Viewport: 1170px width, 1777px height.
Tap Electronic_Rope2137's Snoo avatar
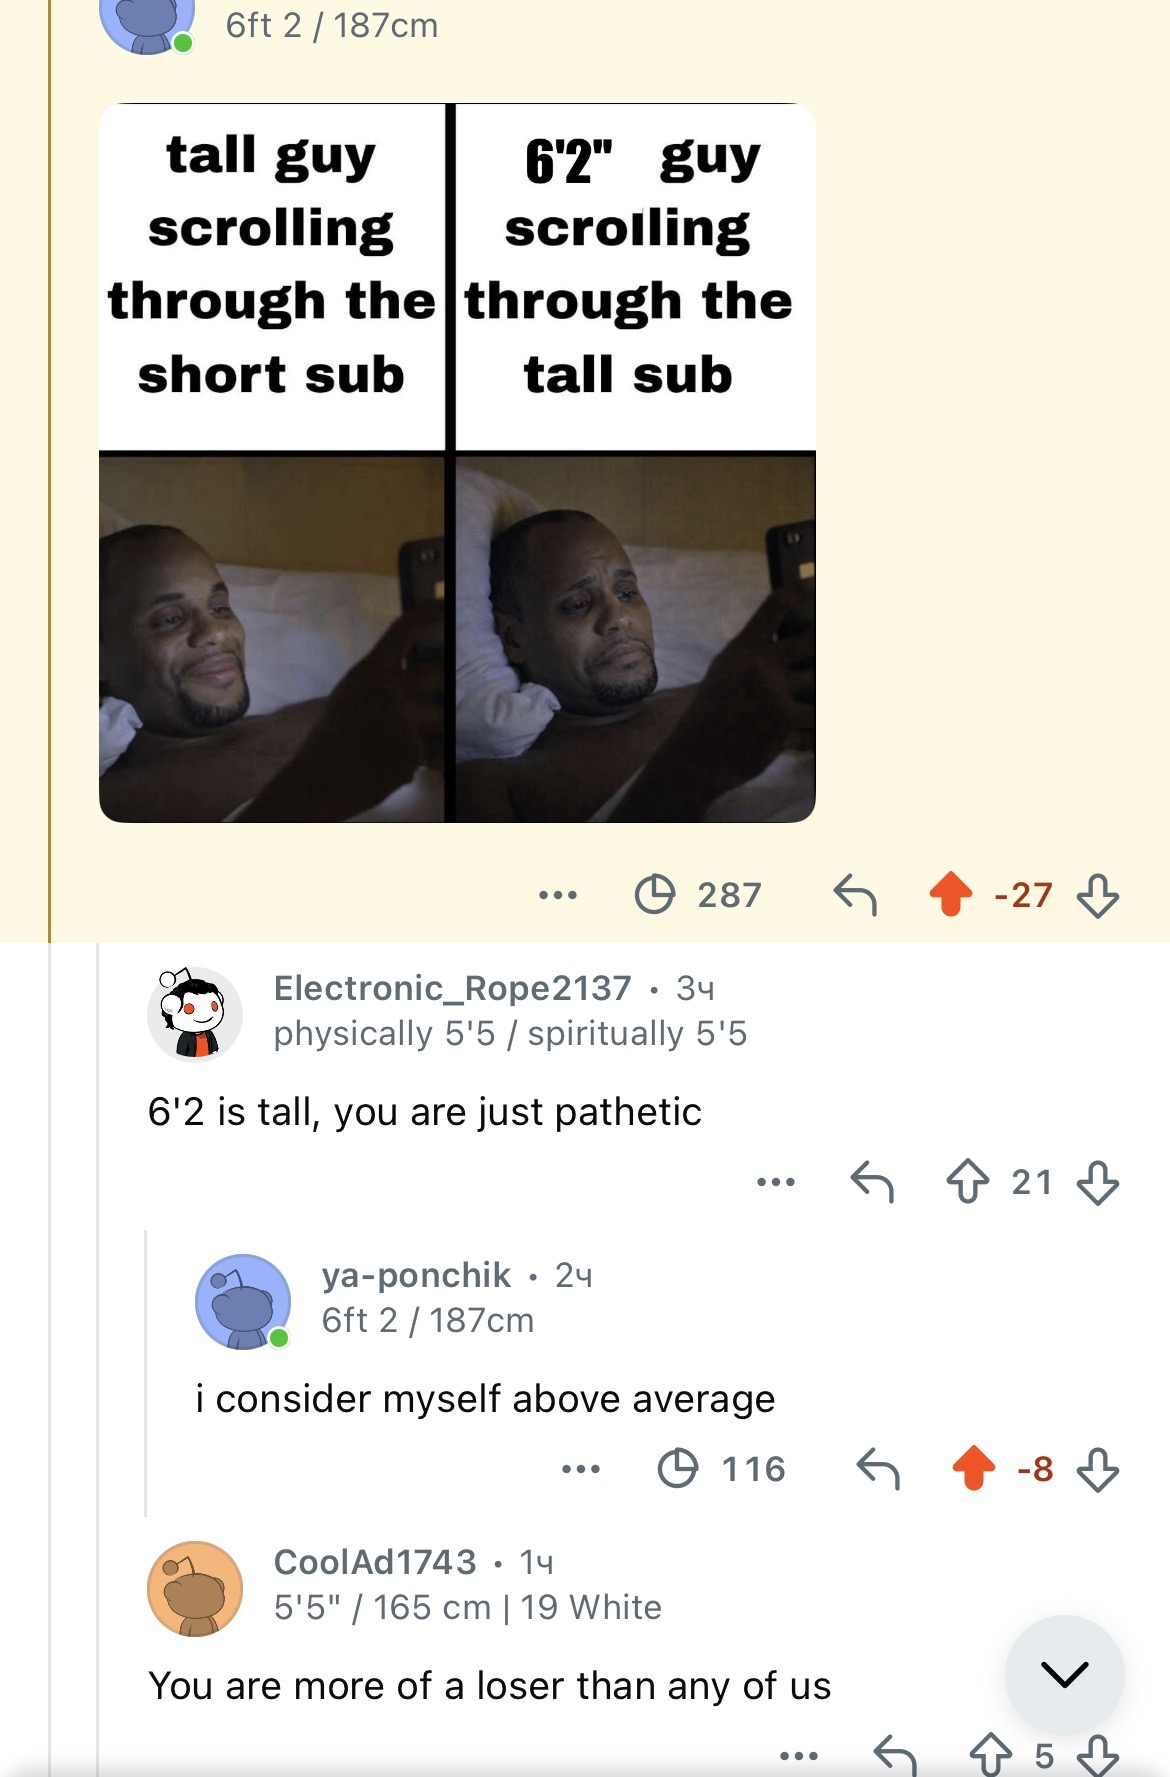click(x=195, y=1013)
